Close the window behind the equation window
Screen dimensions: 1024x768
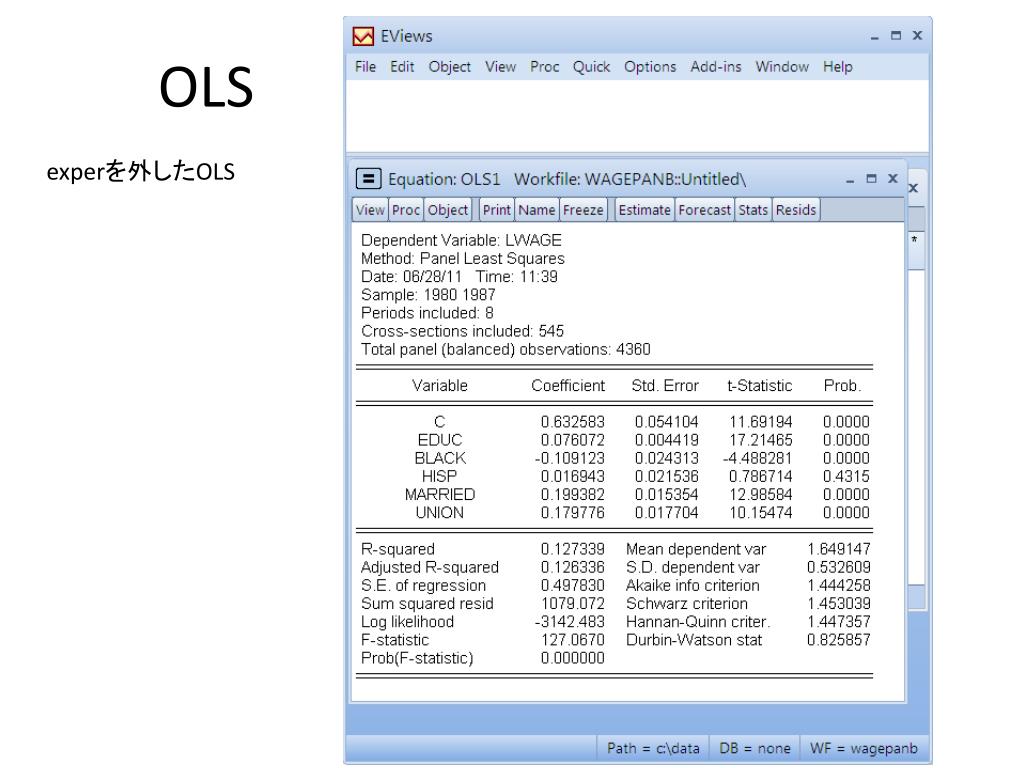coord(914,188)
